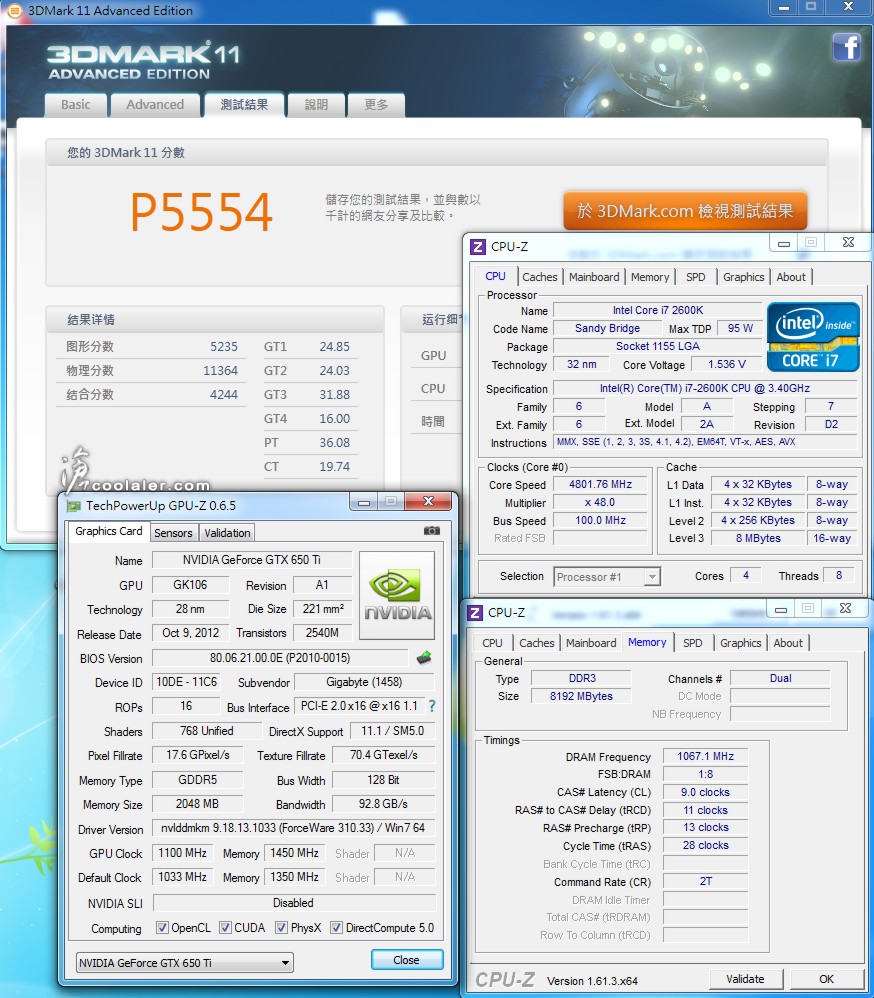Toggle the CUDA checkbox in GPU-Z
The height and width of the screenshot is (998, 874).
(225, 927)
